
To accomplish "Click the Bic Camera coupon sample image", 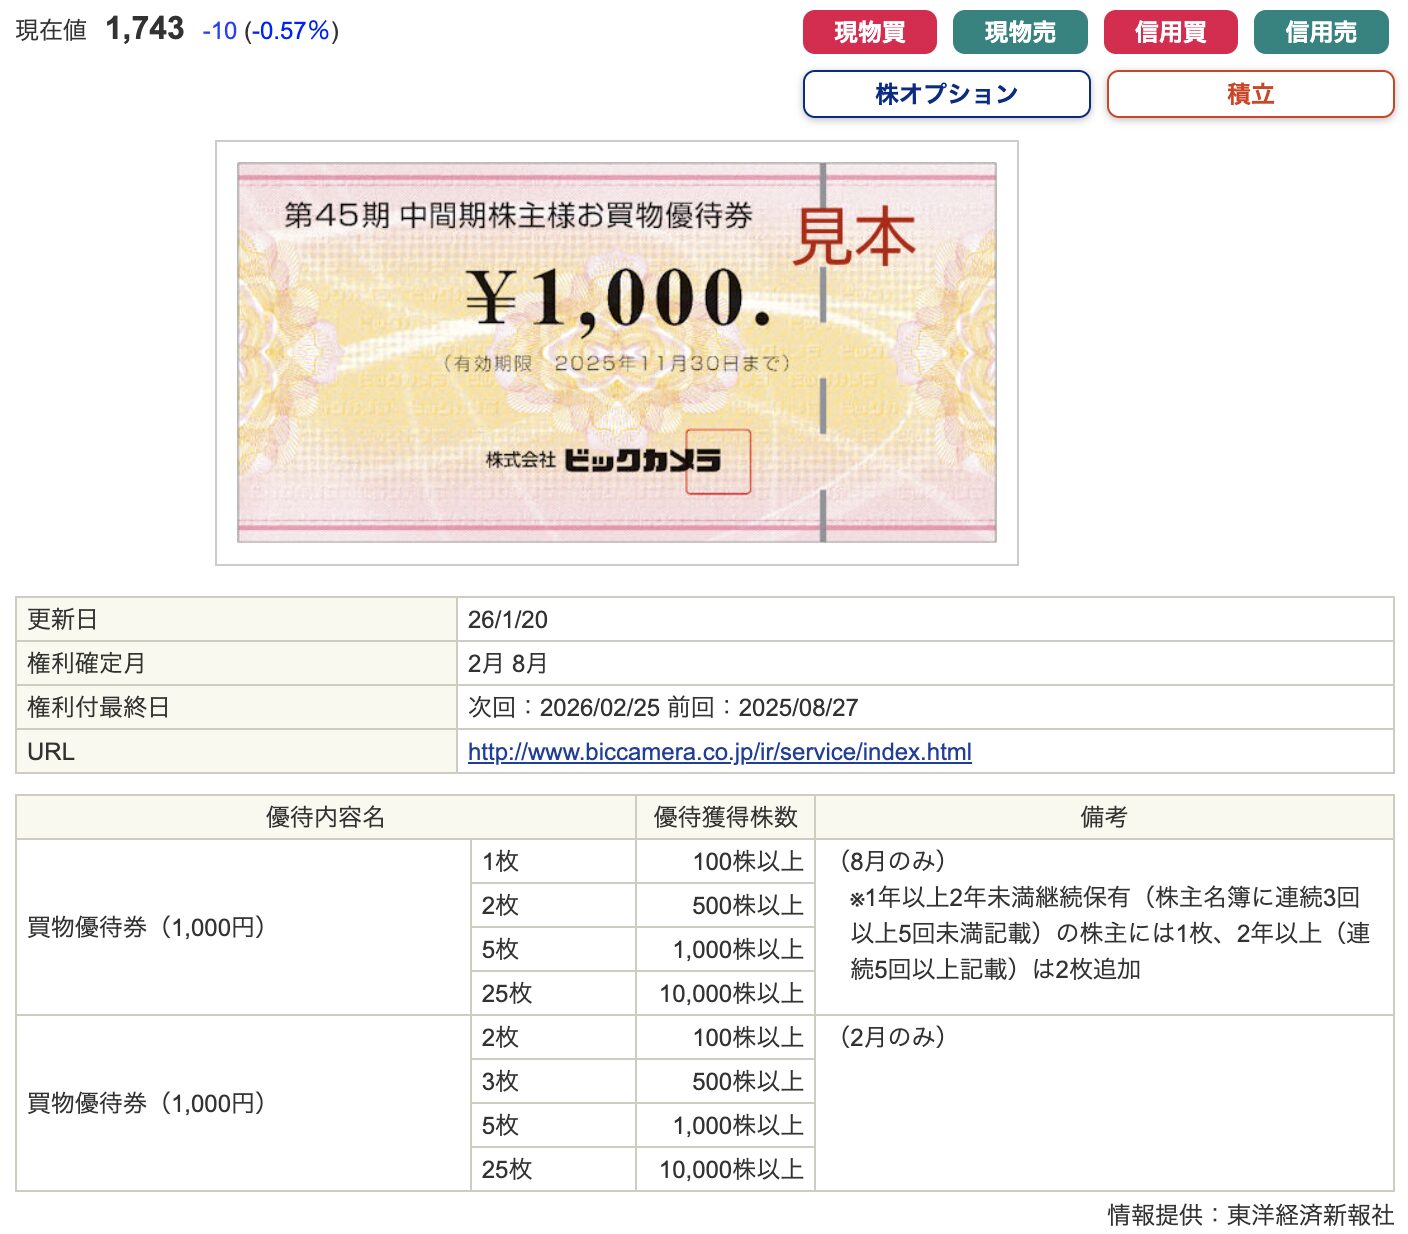I will pos(616,352).
